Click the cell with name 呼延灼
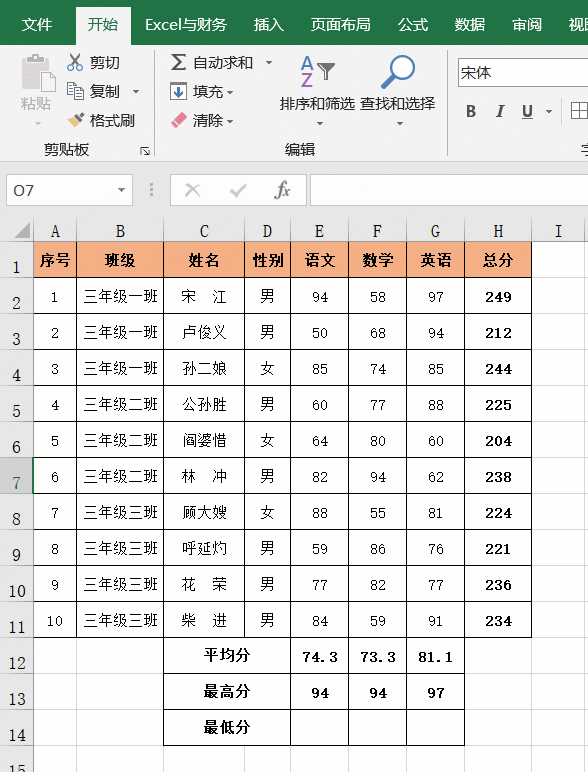This screenshot has height=772, width=588. [x=204, y=547]
